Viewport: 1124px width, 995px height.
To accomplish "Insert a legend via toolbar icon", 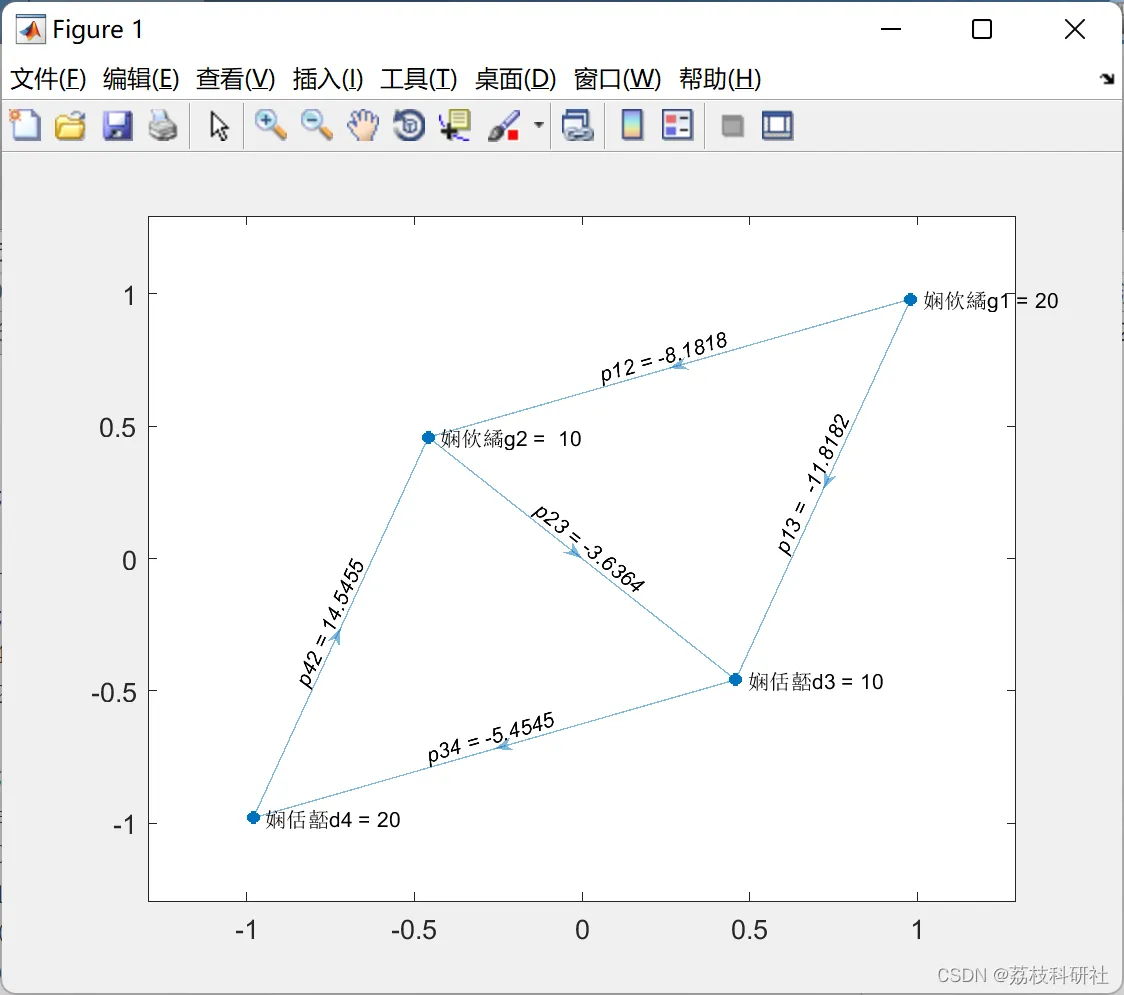I will [x=677, y=125].
